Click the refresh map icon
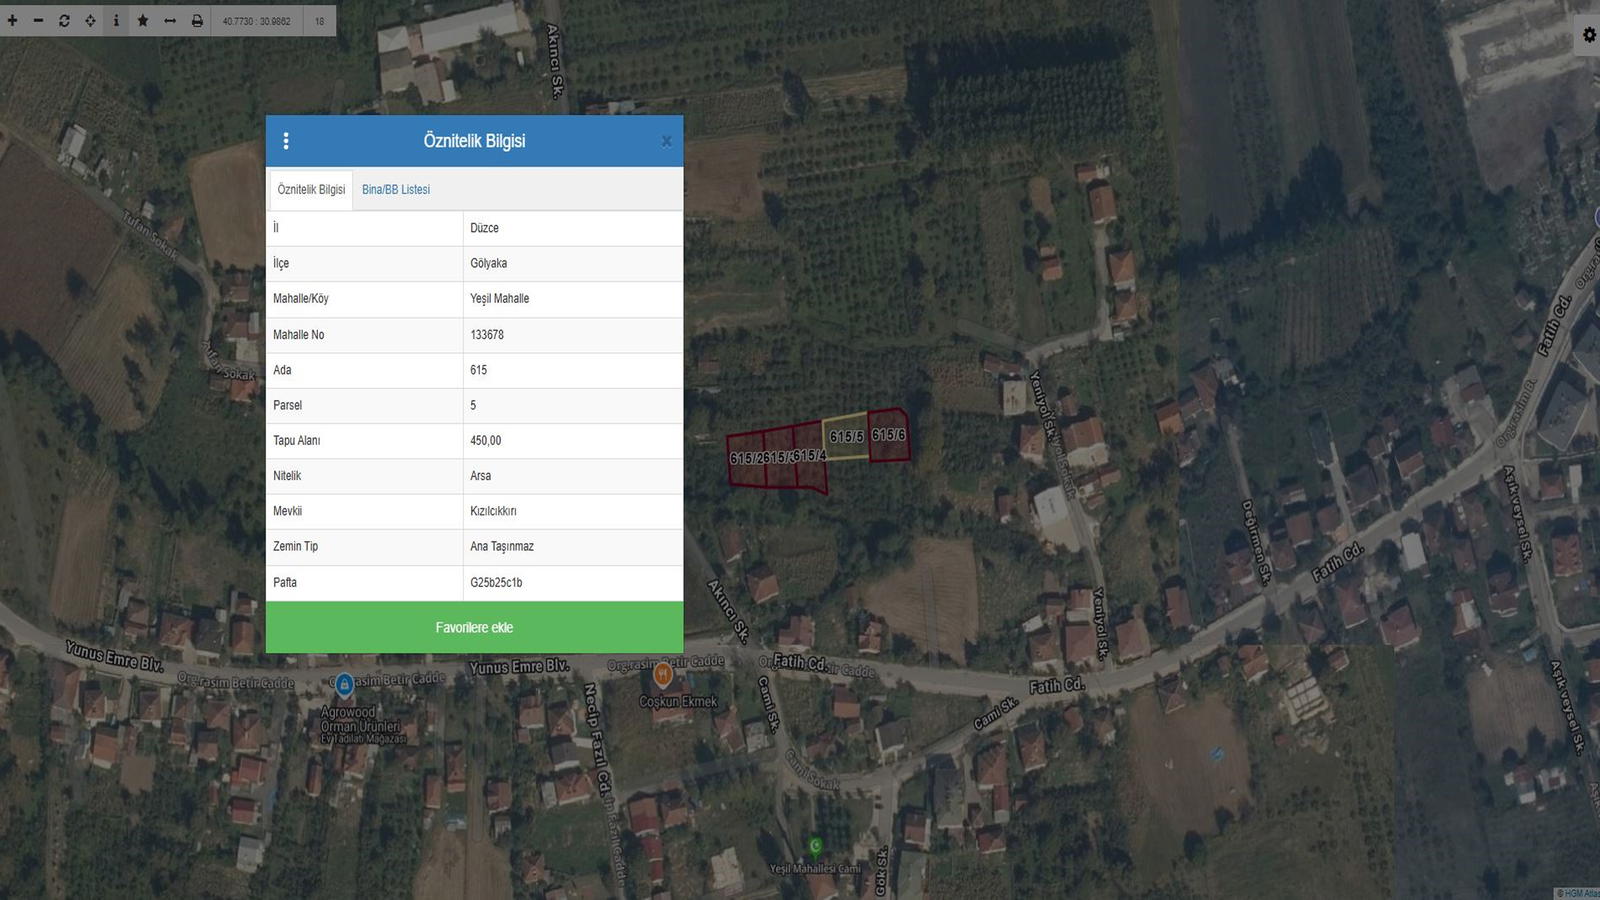The image size is (1600, 900). [x=64, y=20]
